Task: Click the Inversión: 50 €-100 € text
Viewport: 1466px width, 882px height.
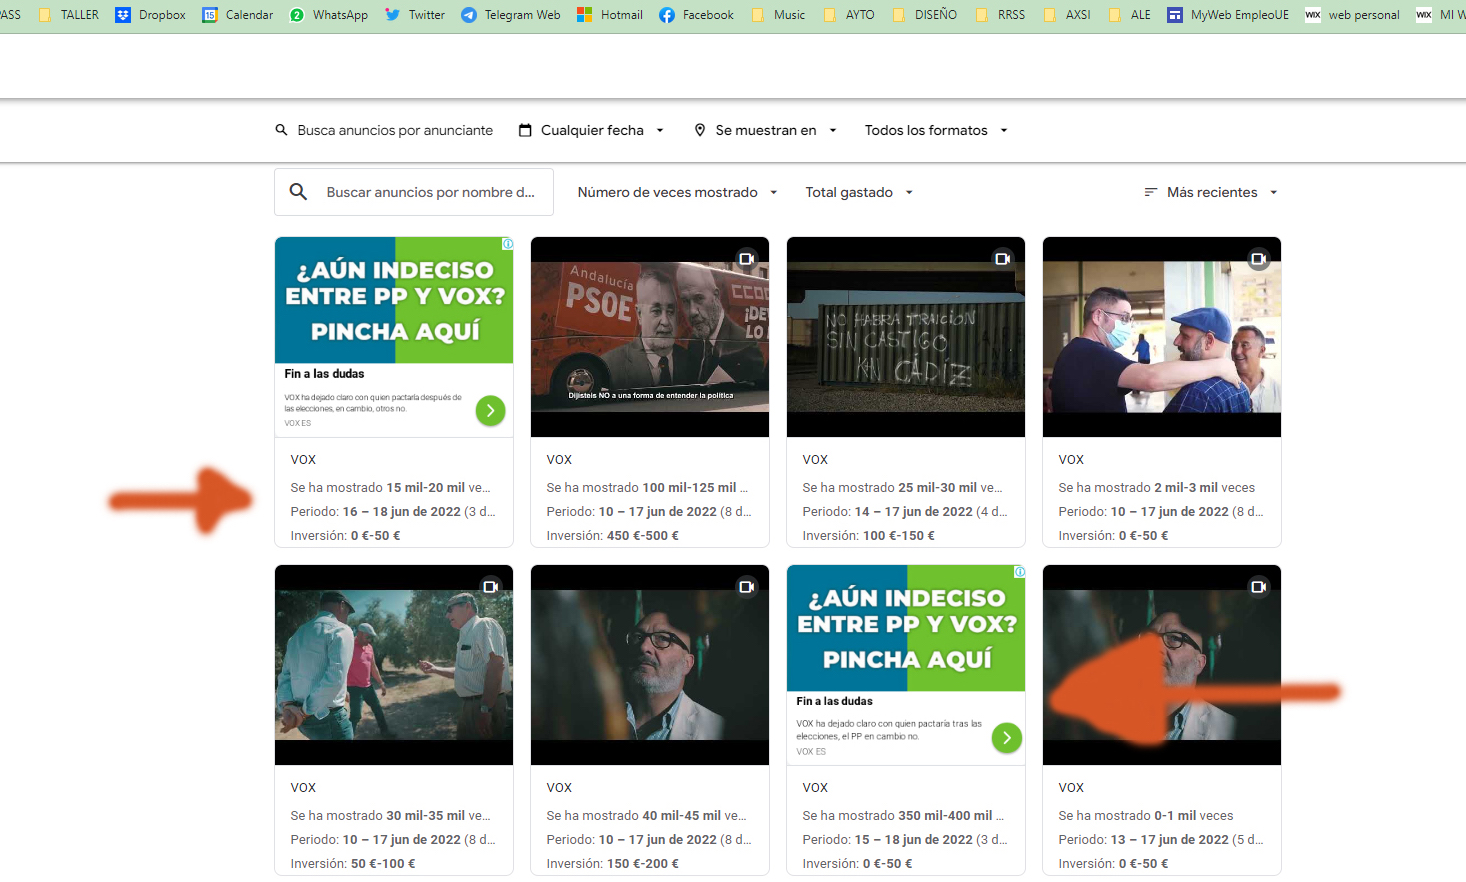Action: 353,864
